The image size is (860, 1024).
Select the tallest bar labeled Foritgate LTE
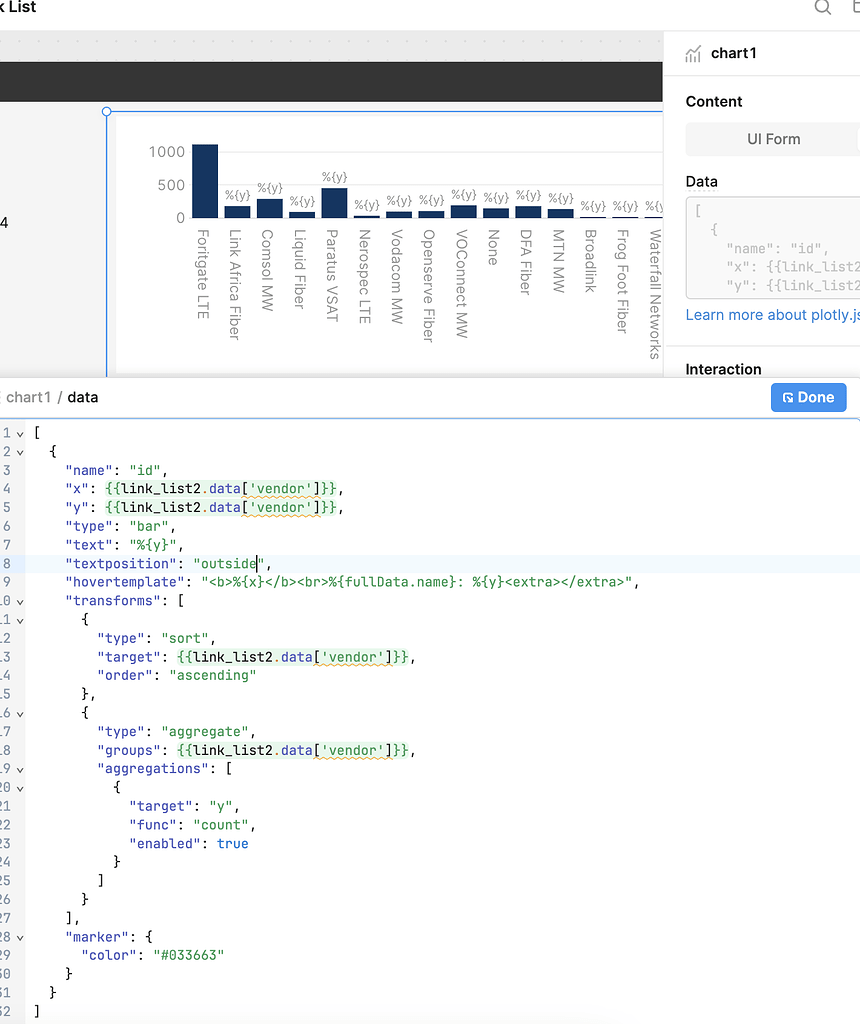pos(204,180)
